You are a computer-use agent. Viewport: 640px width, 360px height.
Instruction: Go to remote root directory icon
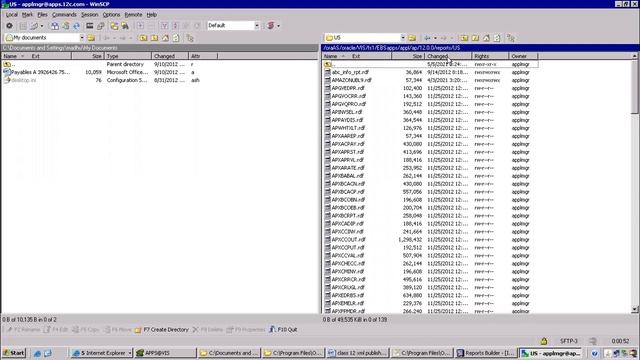pos(475,38)
